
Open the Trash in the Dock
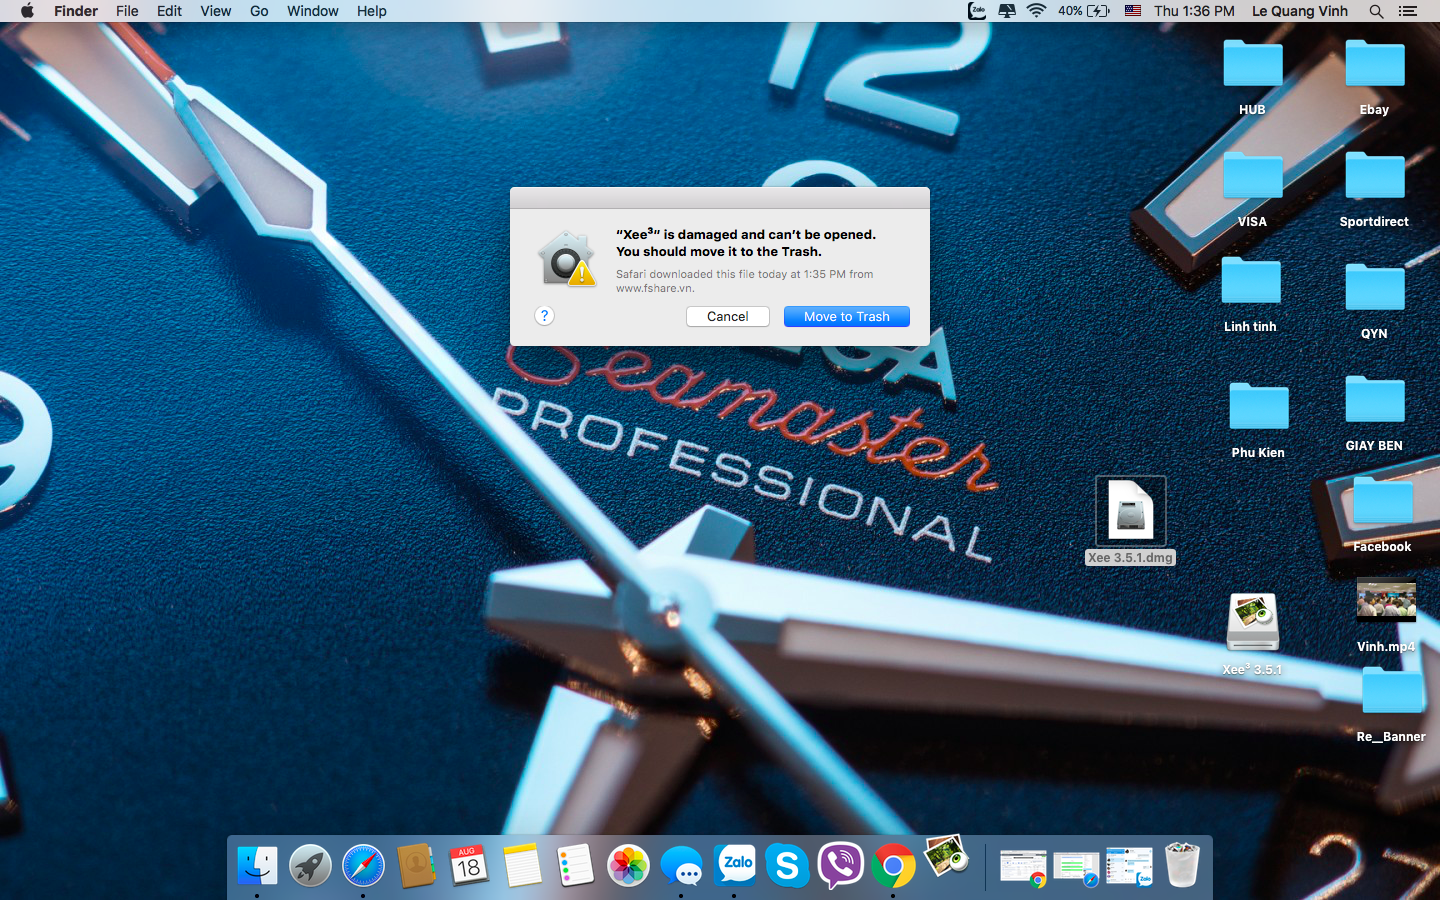1182,866
